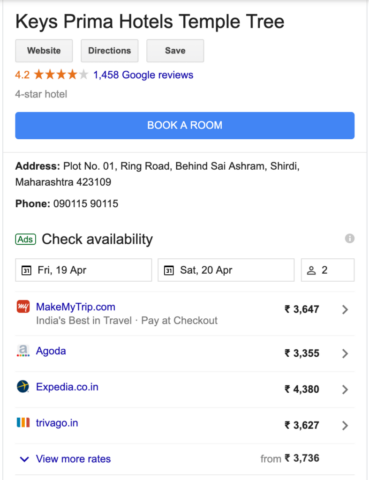The width and height of the screenshot is (369, 480).
Task: Click the check-out calendar icon
Action: tap(169, 270)
